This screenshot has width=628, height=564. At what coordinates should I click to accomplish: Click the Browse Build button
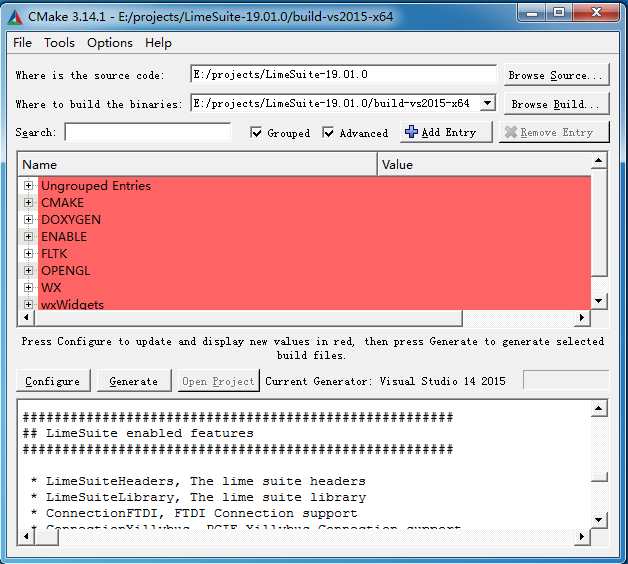(556, 104)
